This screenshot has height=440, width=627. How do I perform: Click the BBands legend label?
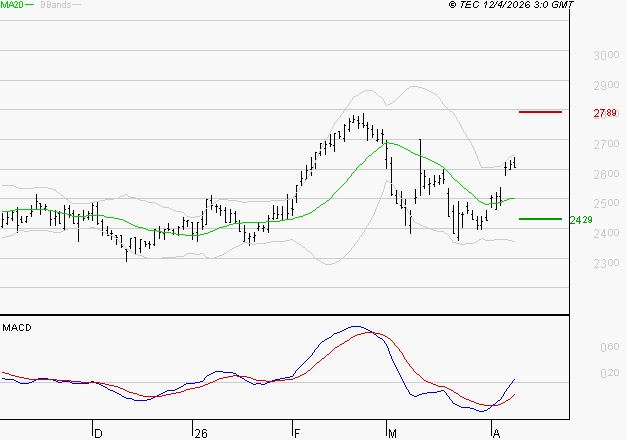tap(56, 5)
